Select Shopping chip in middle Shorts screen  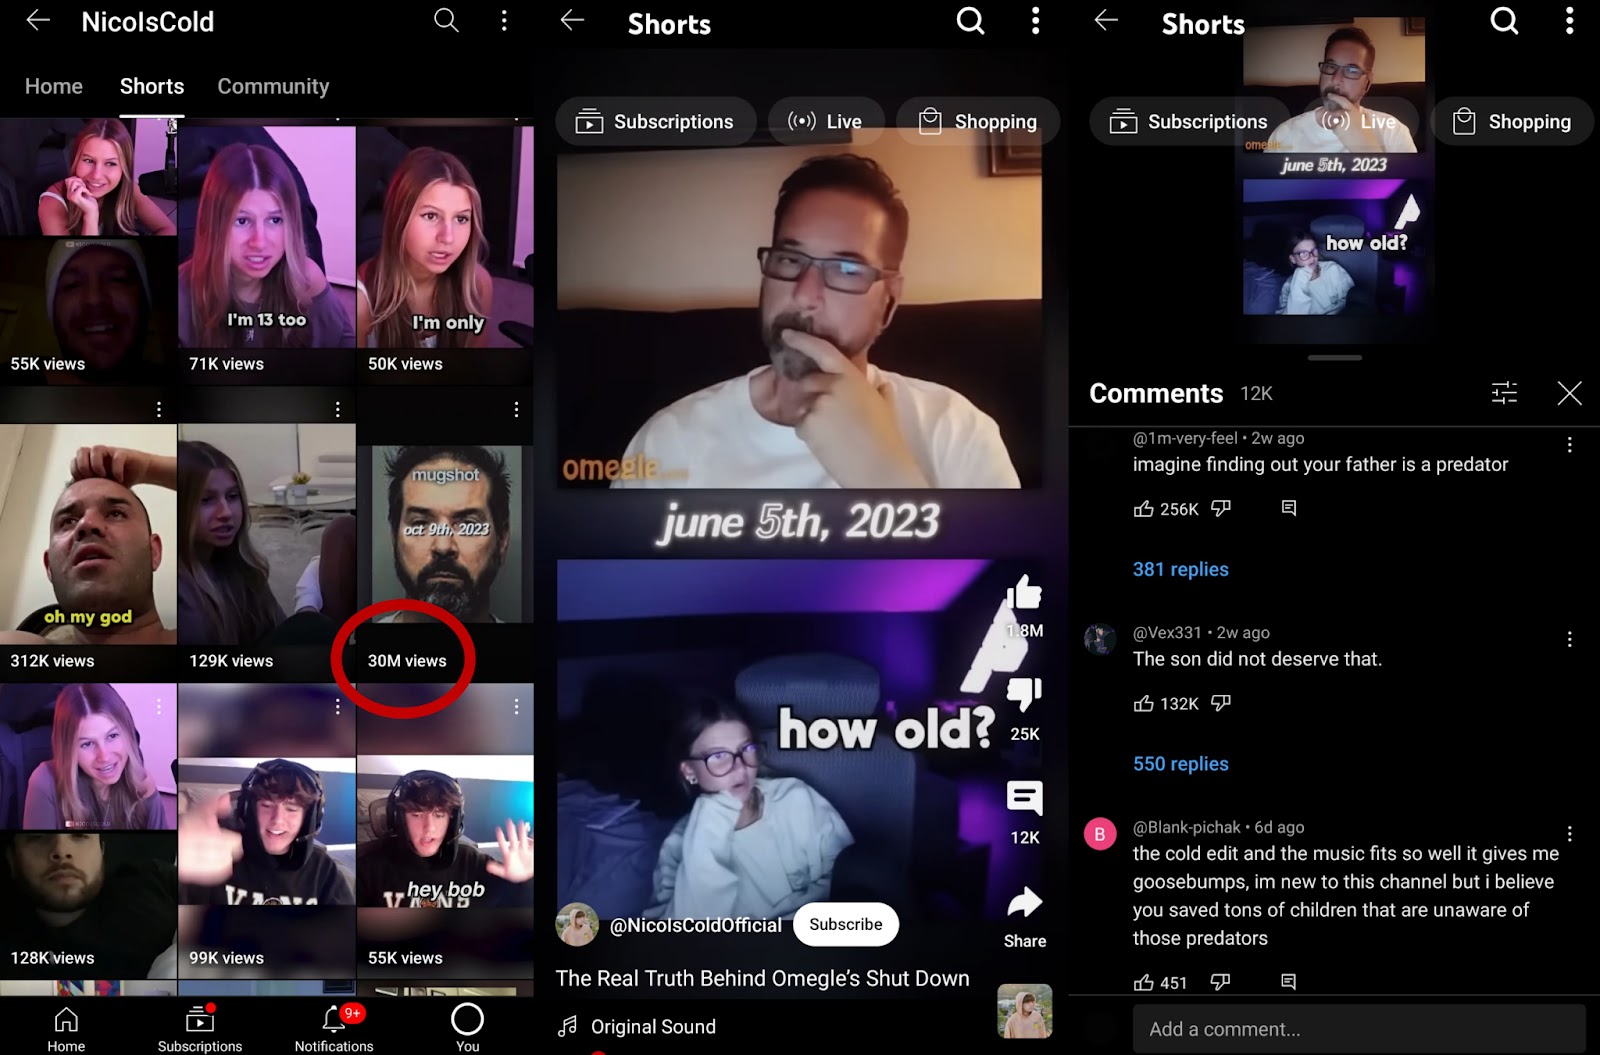978,121
